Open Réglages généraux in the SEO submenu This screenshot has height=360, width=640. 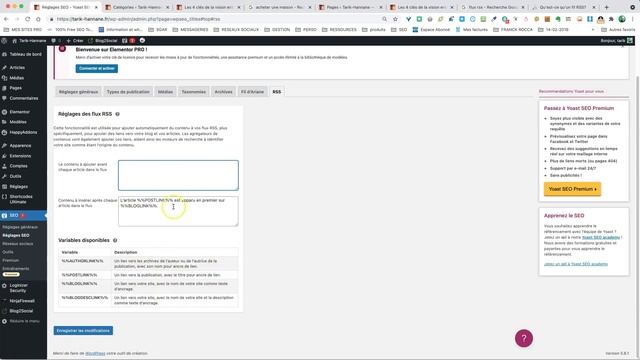pyautogui.click(x=20, y=227)
